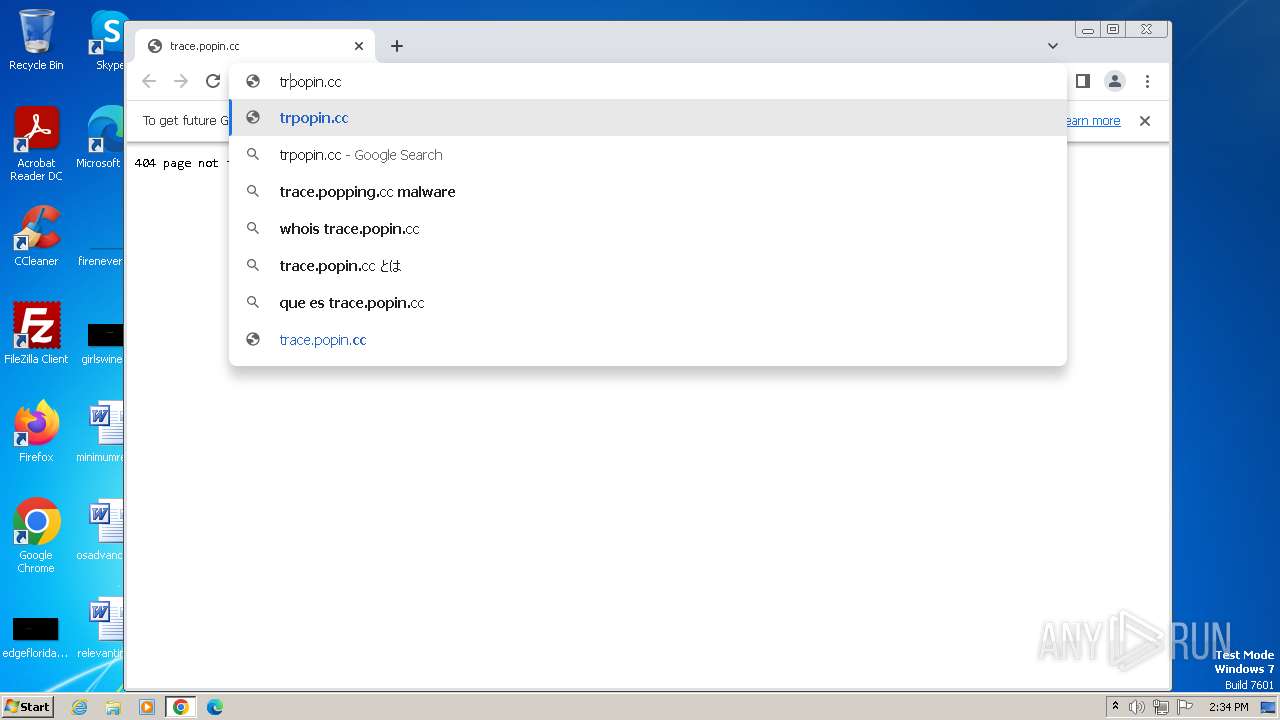The image size is (1280, 720).
Task: Close the trace.popin.cc tab
Action: 359,46
